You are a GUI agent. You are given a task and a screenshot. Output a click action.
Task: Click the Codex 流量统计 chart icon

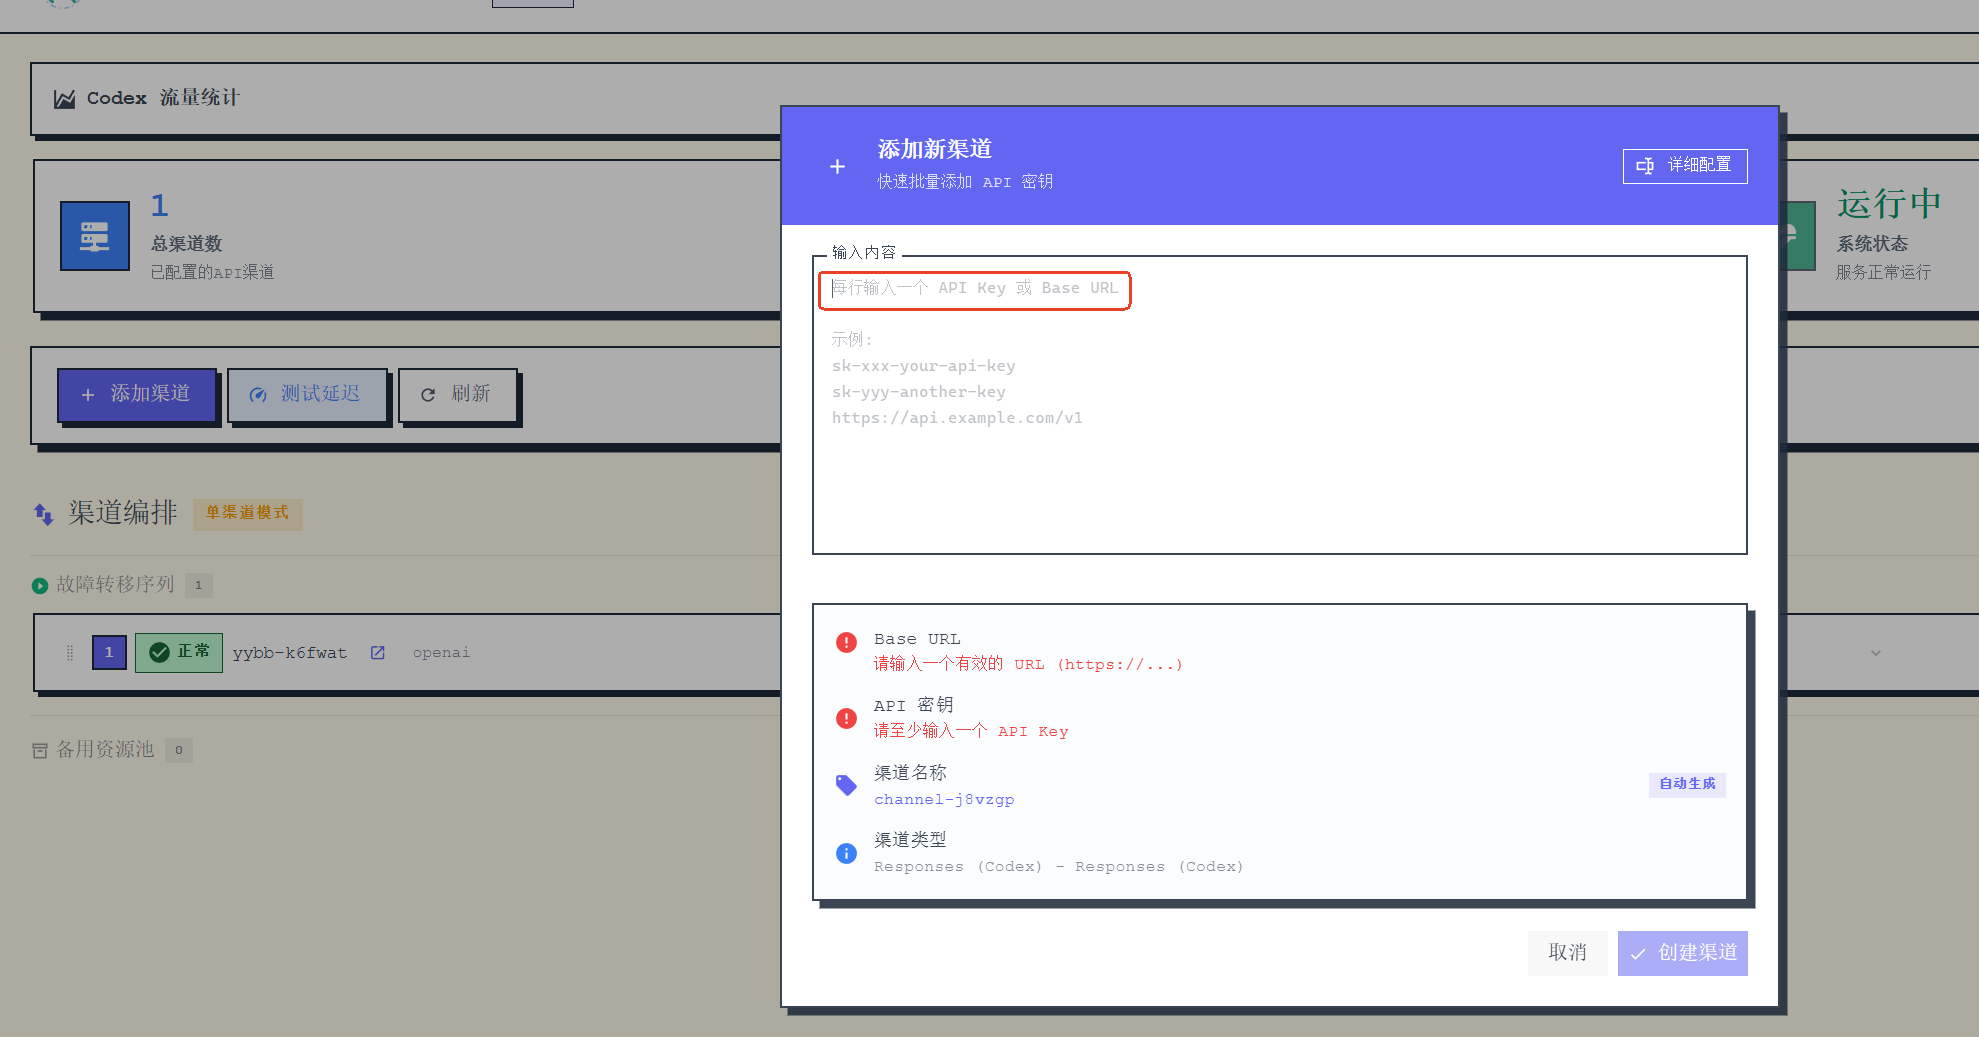64,99
